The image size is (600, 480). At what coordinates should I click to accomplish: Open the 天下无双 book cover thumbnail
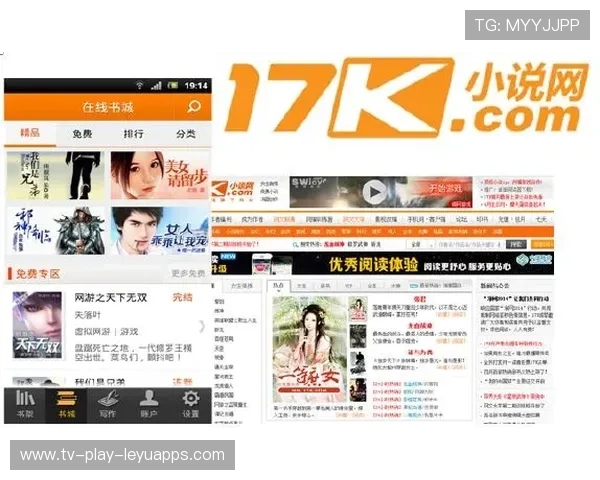tap(37, 325)
